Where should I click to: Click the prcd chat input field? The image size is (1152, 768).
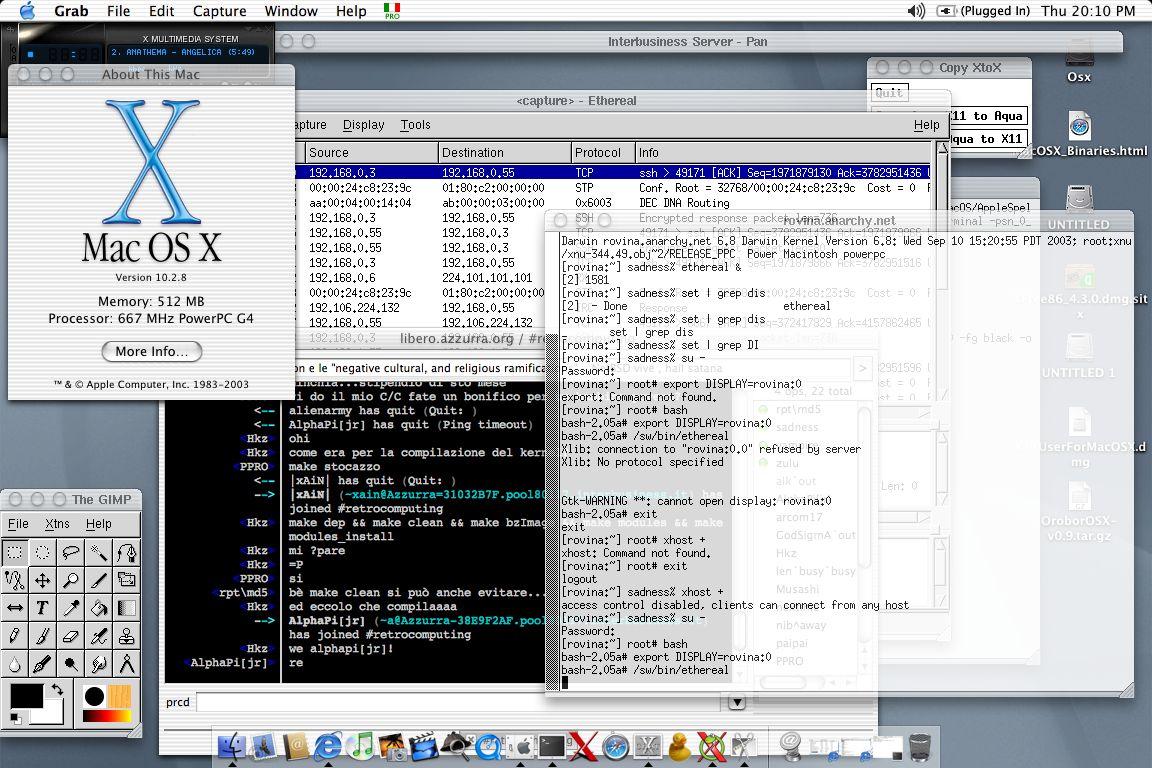click(460, 703)
